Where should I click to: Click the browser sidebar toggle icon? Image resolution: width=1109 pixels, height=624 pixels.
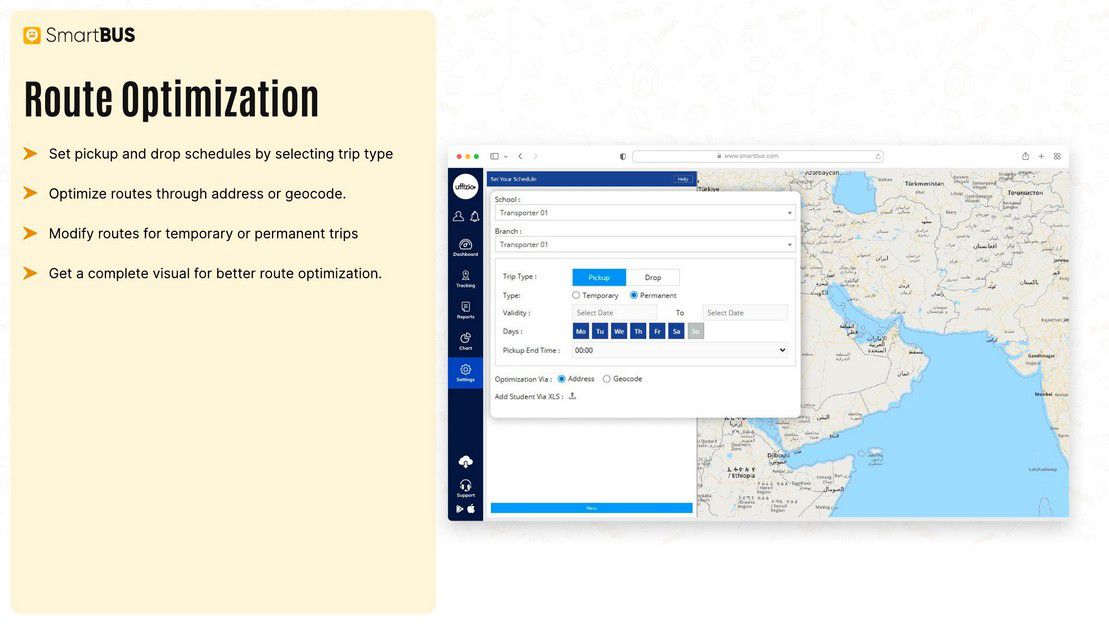(x=494, y=156)
